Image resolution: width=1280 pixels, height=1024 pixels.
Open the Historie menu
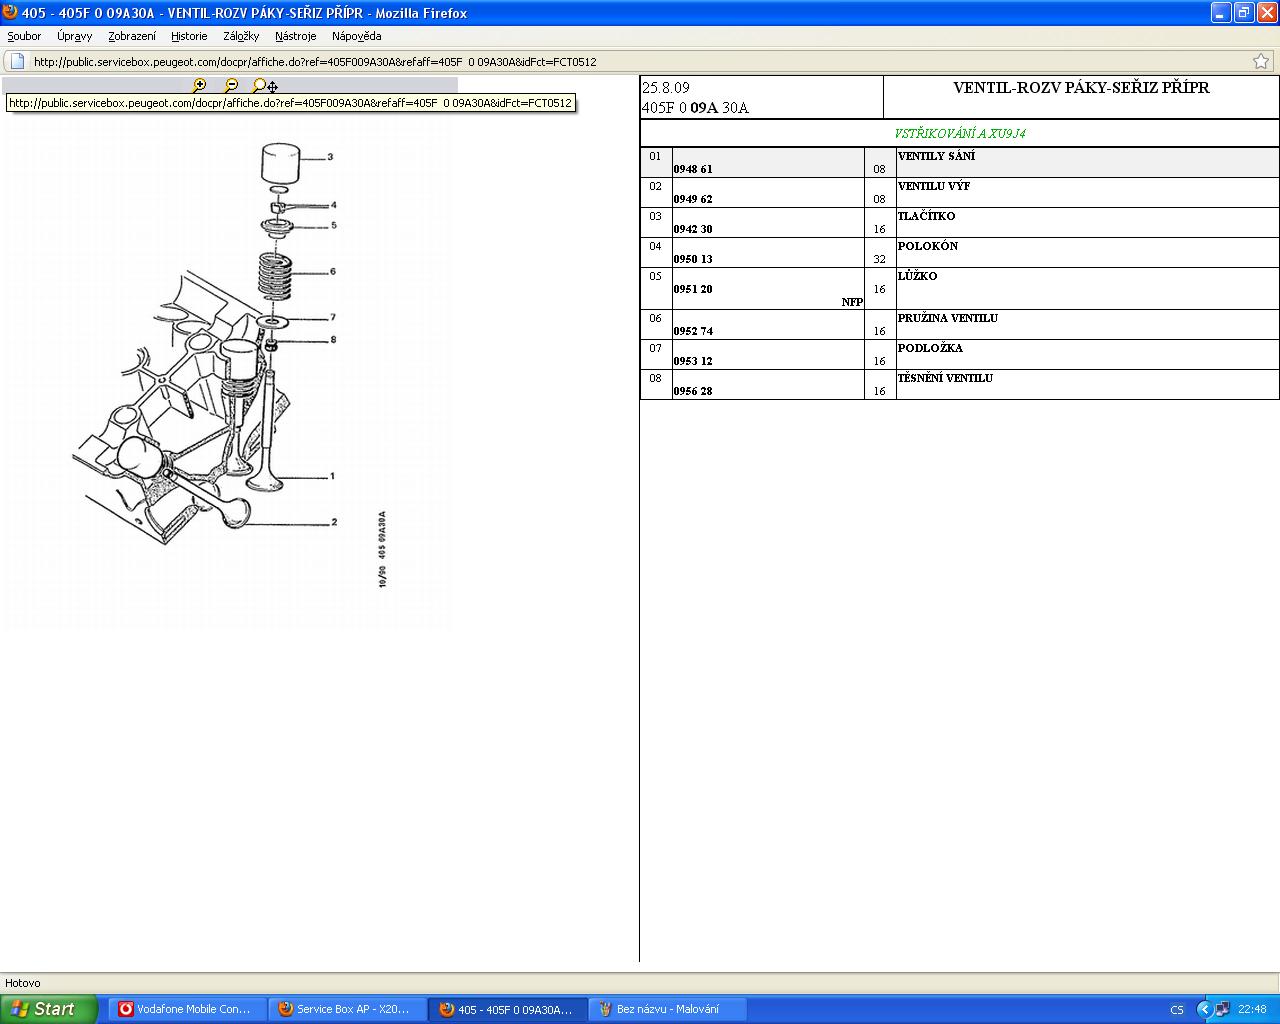(x=189, y=36)
